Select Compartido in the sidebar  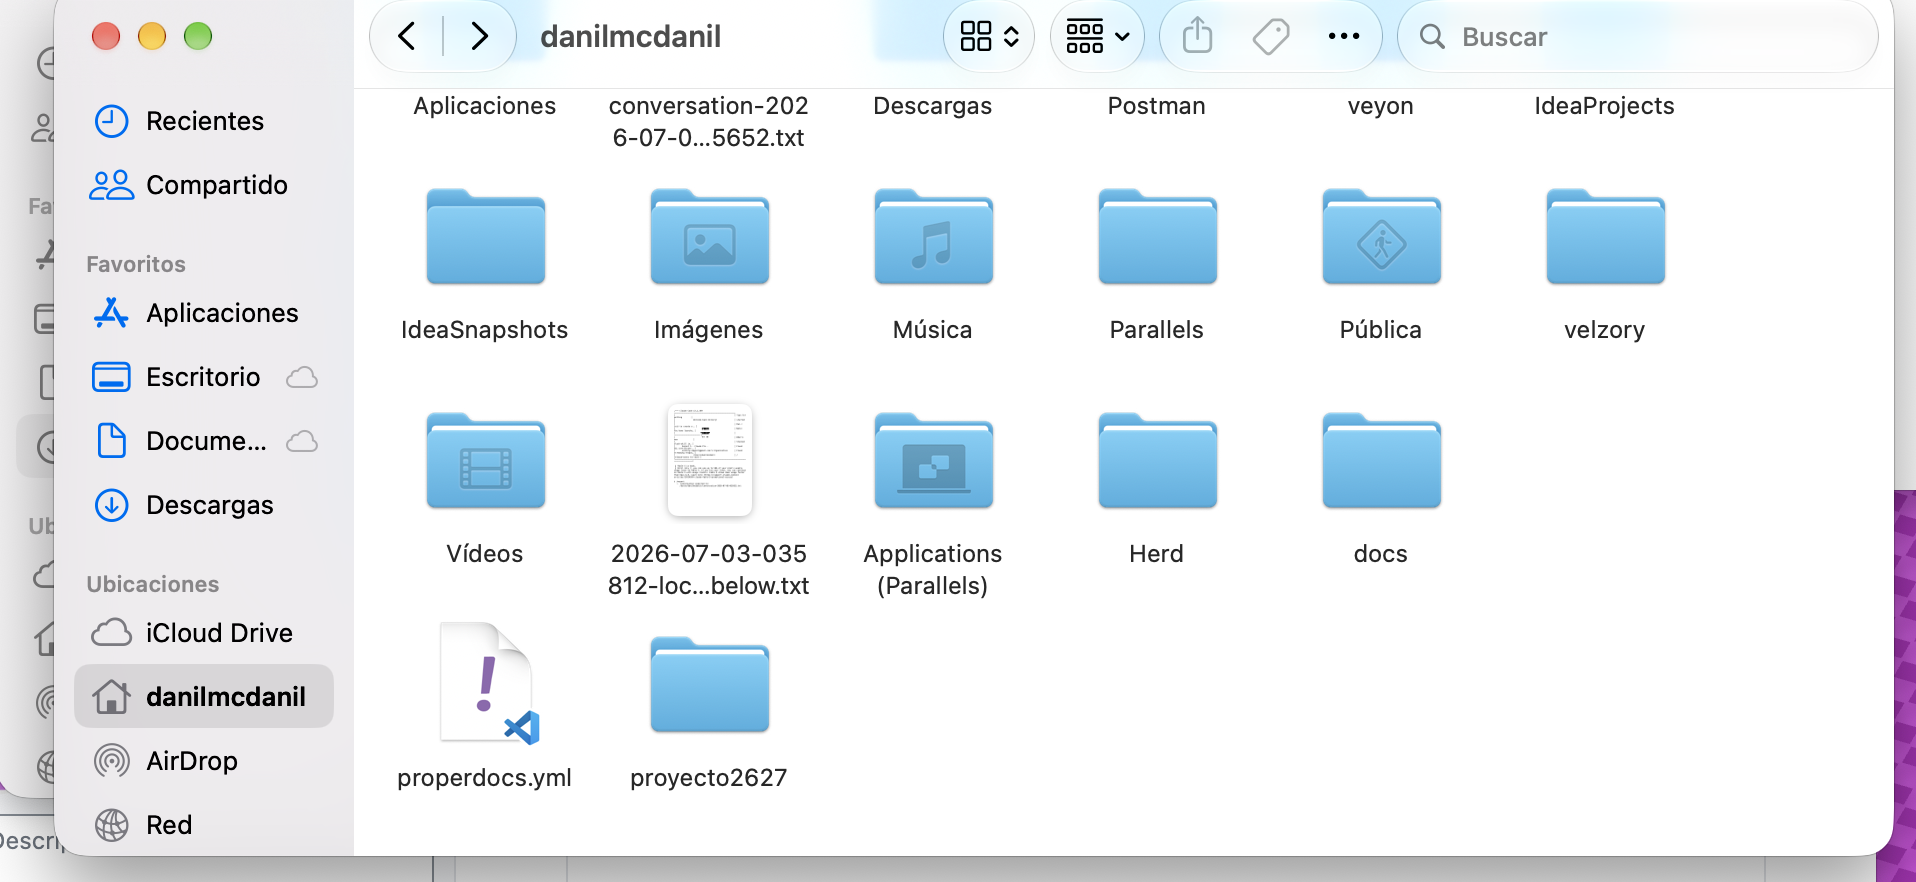click(204, 185)
